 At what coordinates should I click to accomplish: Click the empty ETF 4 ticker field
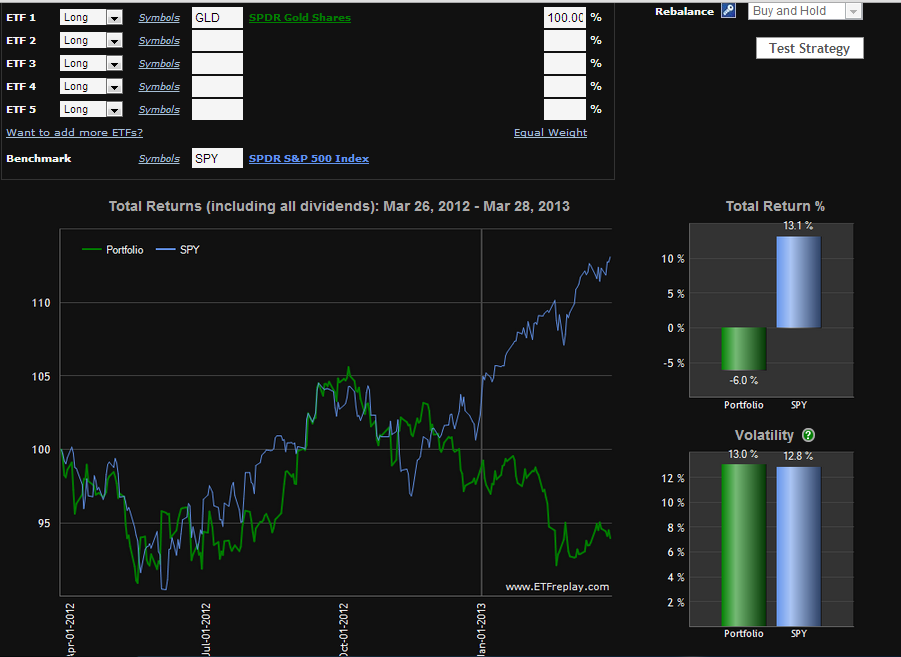(217, 87)
